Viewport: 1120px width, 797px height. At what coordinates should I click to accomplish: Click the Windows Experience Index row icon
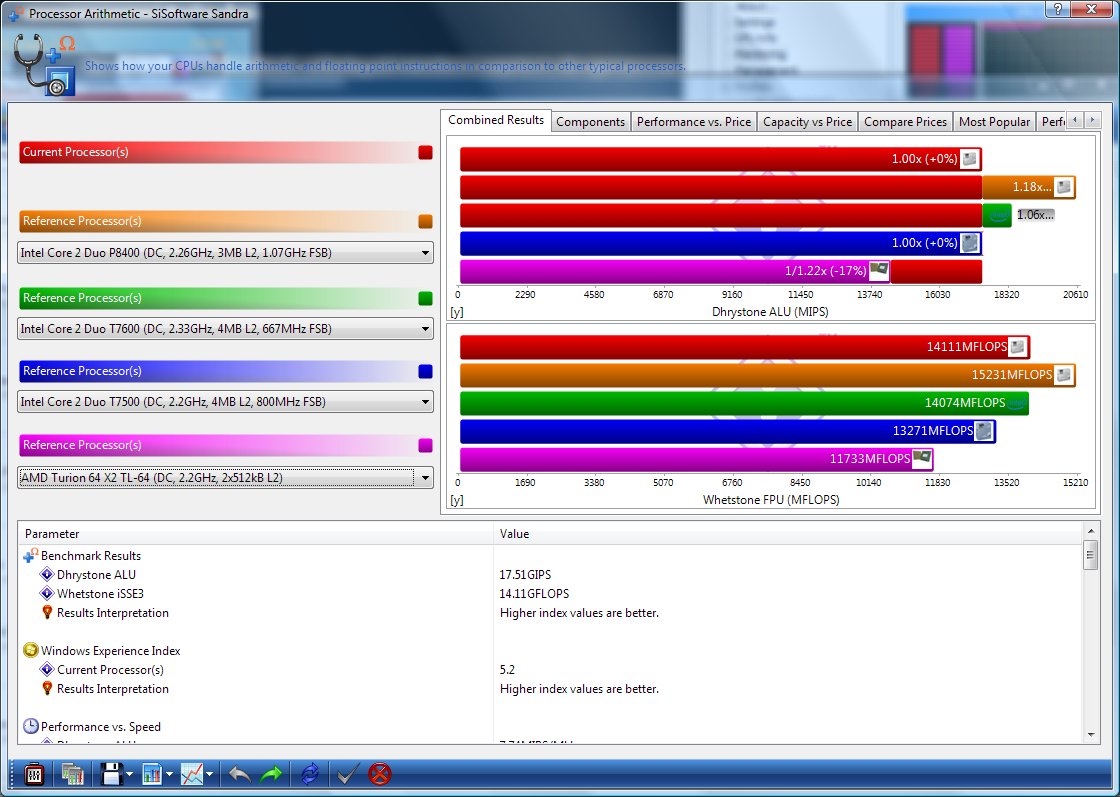pos(30,650)
